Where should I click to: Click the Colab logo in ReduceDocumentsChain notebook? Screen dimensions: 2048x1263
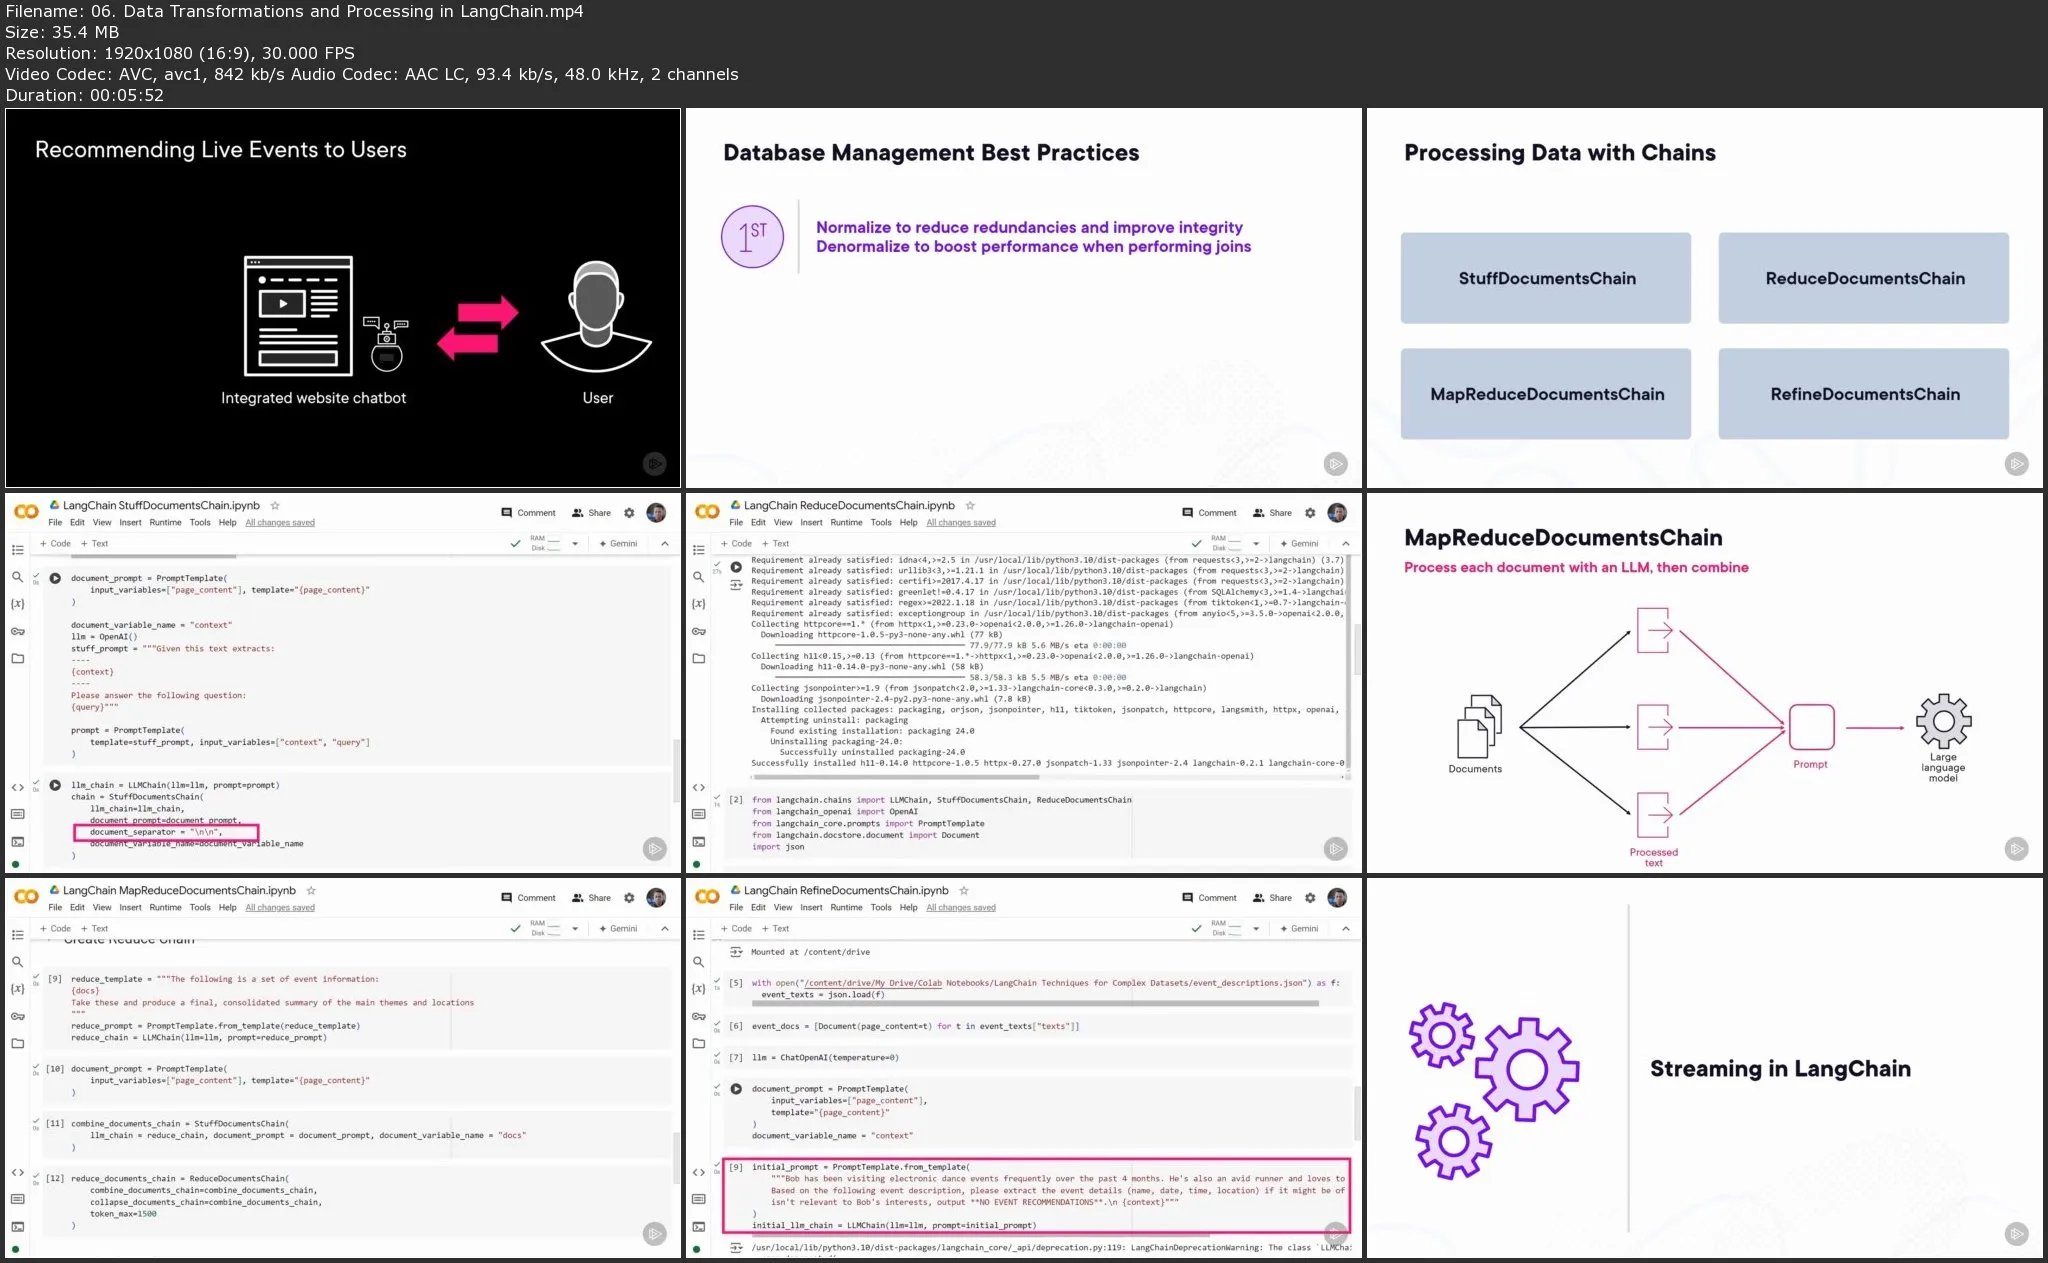[x=707, y=512]
